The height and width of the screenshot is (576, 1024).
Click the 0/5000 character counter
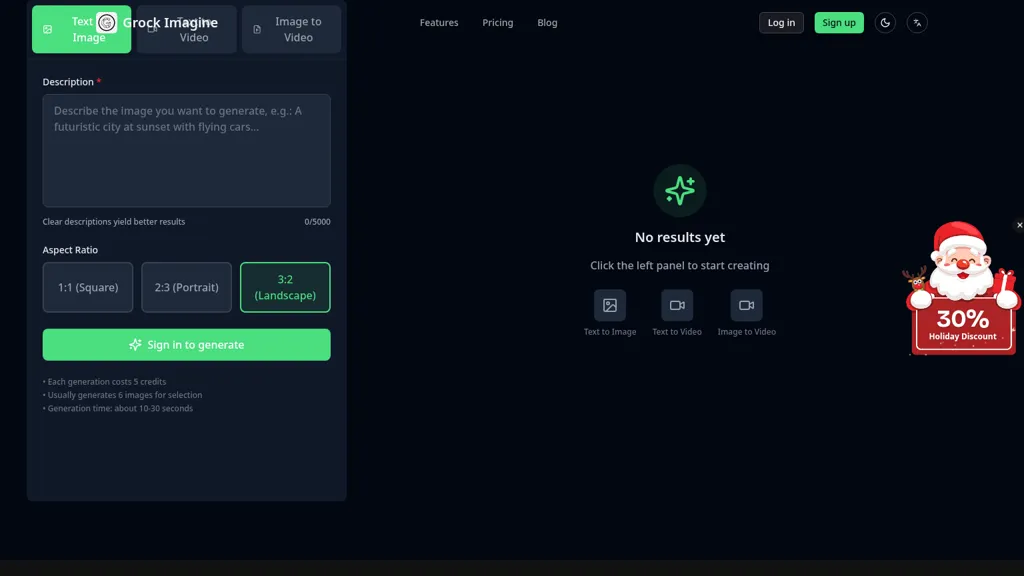click(x=317, y=222)
